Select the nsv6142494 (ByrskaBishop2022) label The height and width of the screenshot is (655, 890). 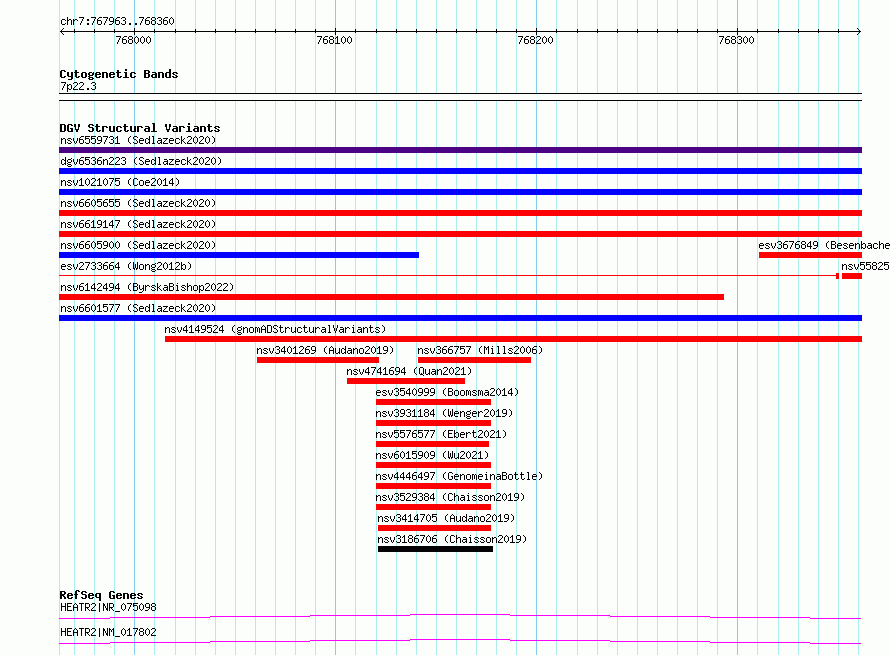pyautogui.click(x=147, y=287)
